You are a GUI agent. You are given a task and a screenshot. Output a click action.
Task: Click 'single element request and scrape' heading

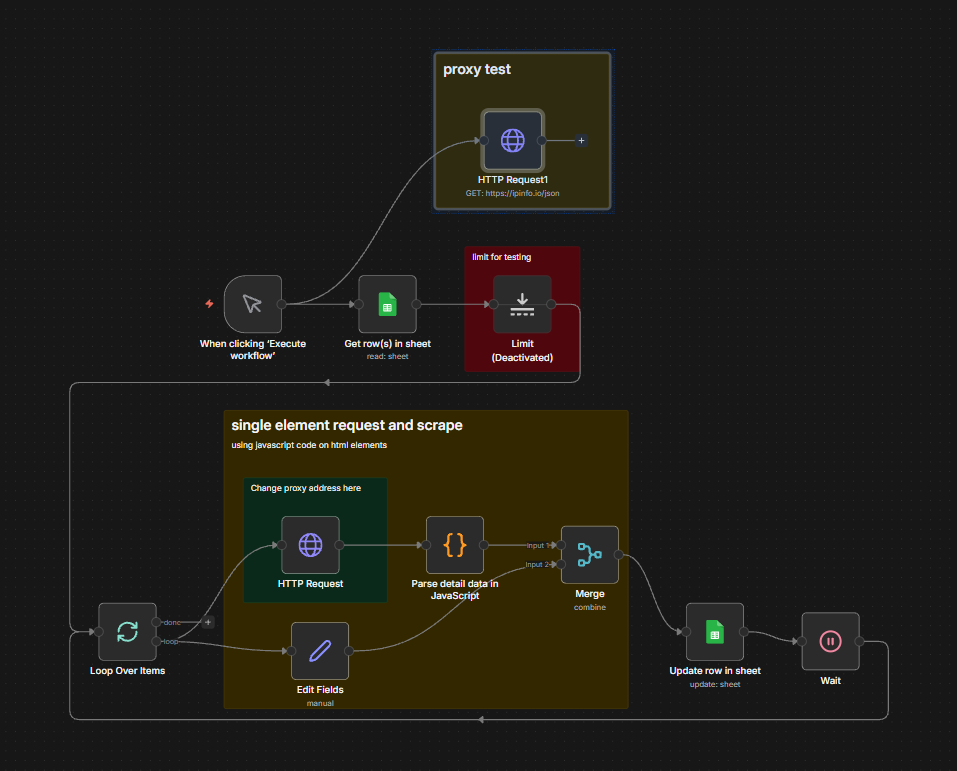pos(347,425)
